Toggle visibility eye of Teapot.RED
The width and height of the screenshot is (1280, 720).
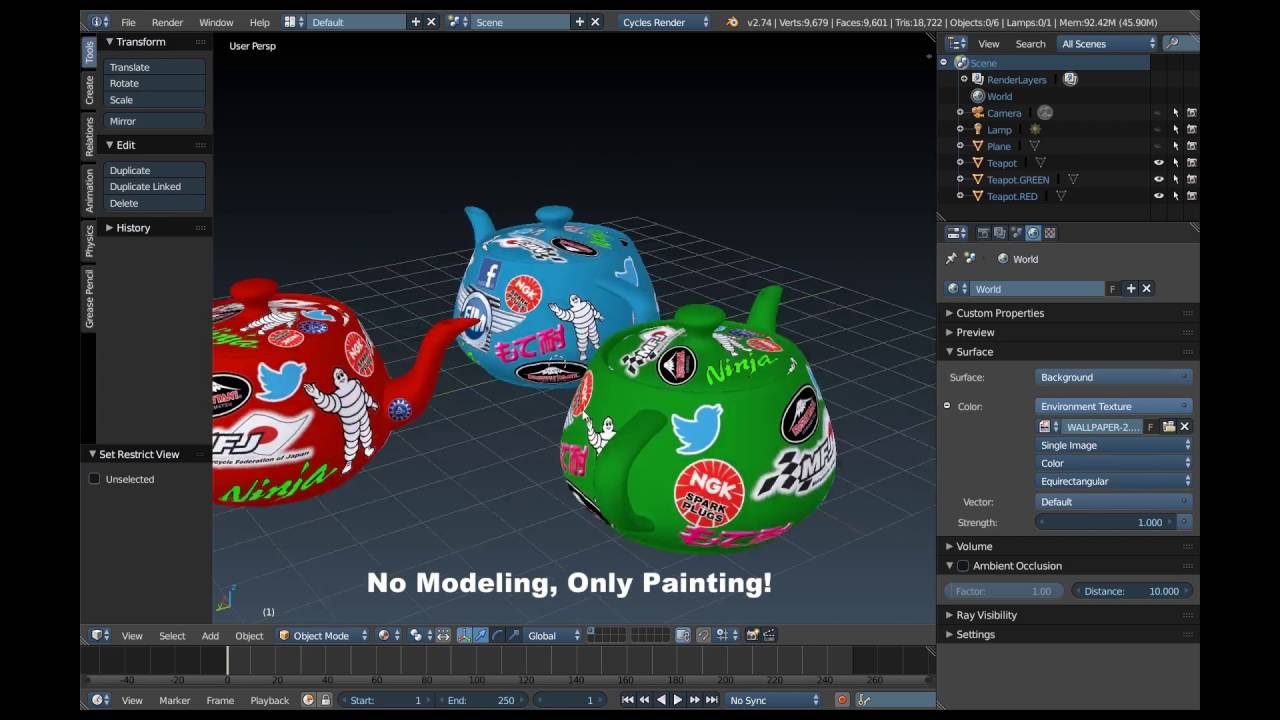tap(1159, 196)
